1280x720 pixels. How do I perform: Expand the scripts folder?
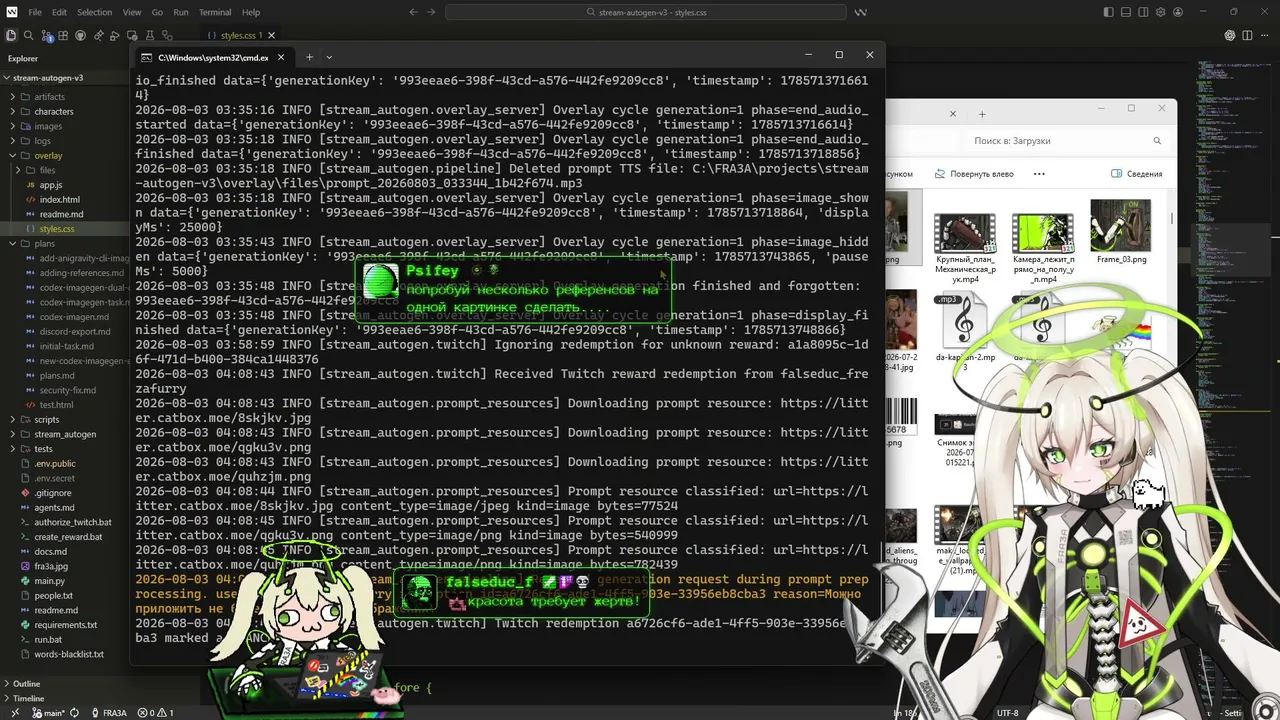(x=65, y=420)
